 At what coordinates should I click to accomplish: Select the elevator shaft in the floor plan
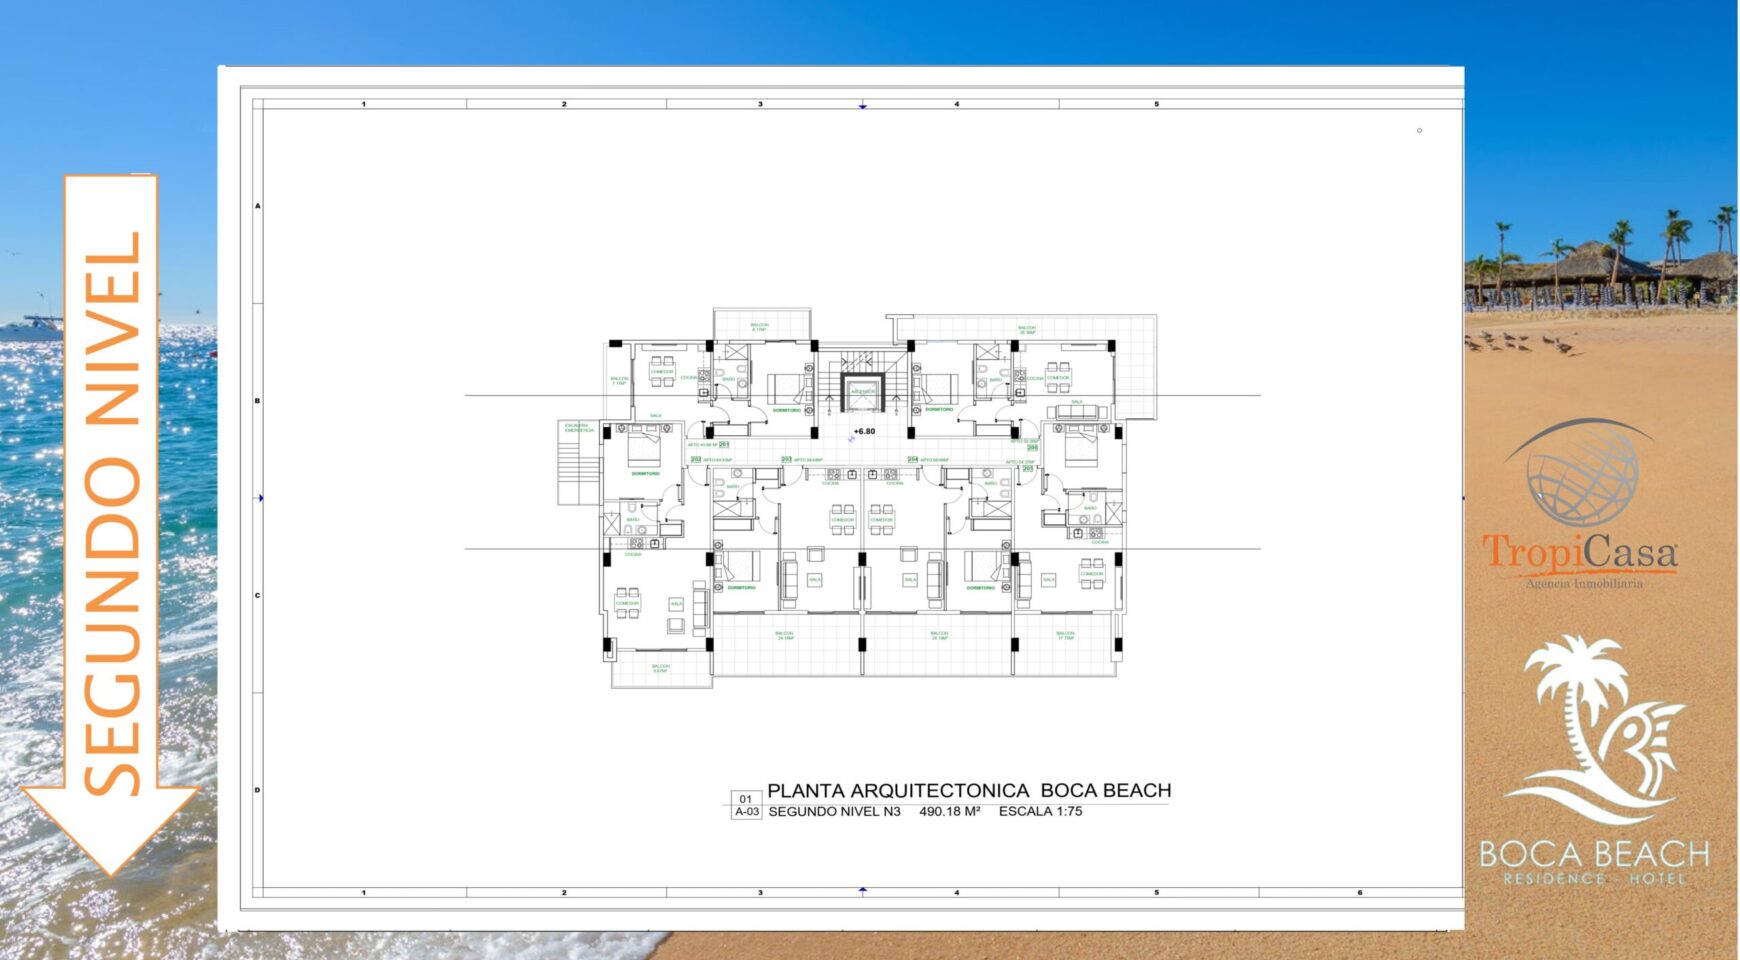862,393
